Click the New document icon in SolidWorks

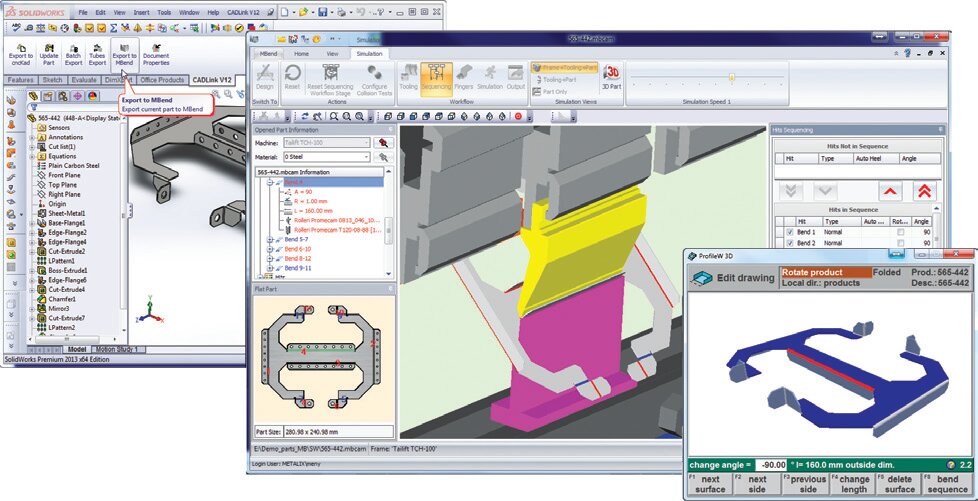(284, 11)
